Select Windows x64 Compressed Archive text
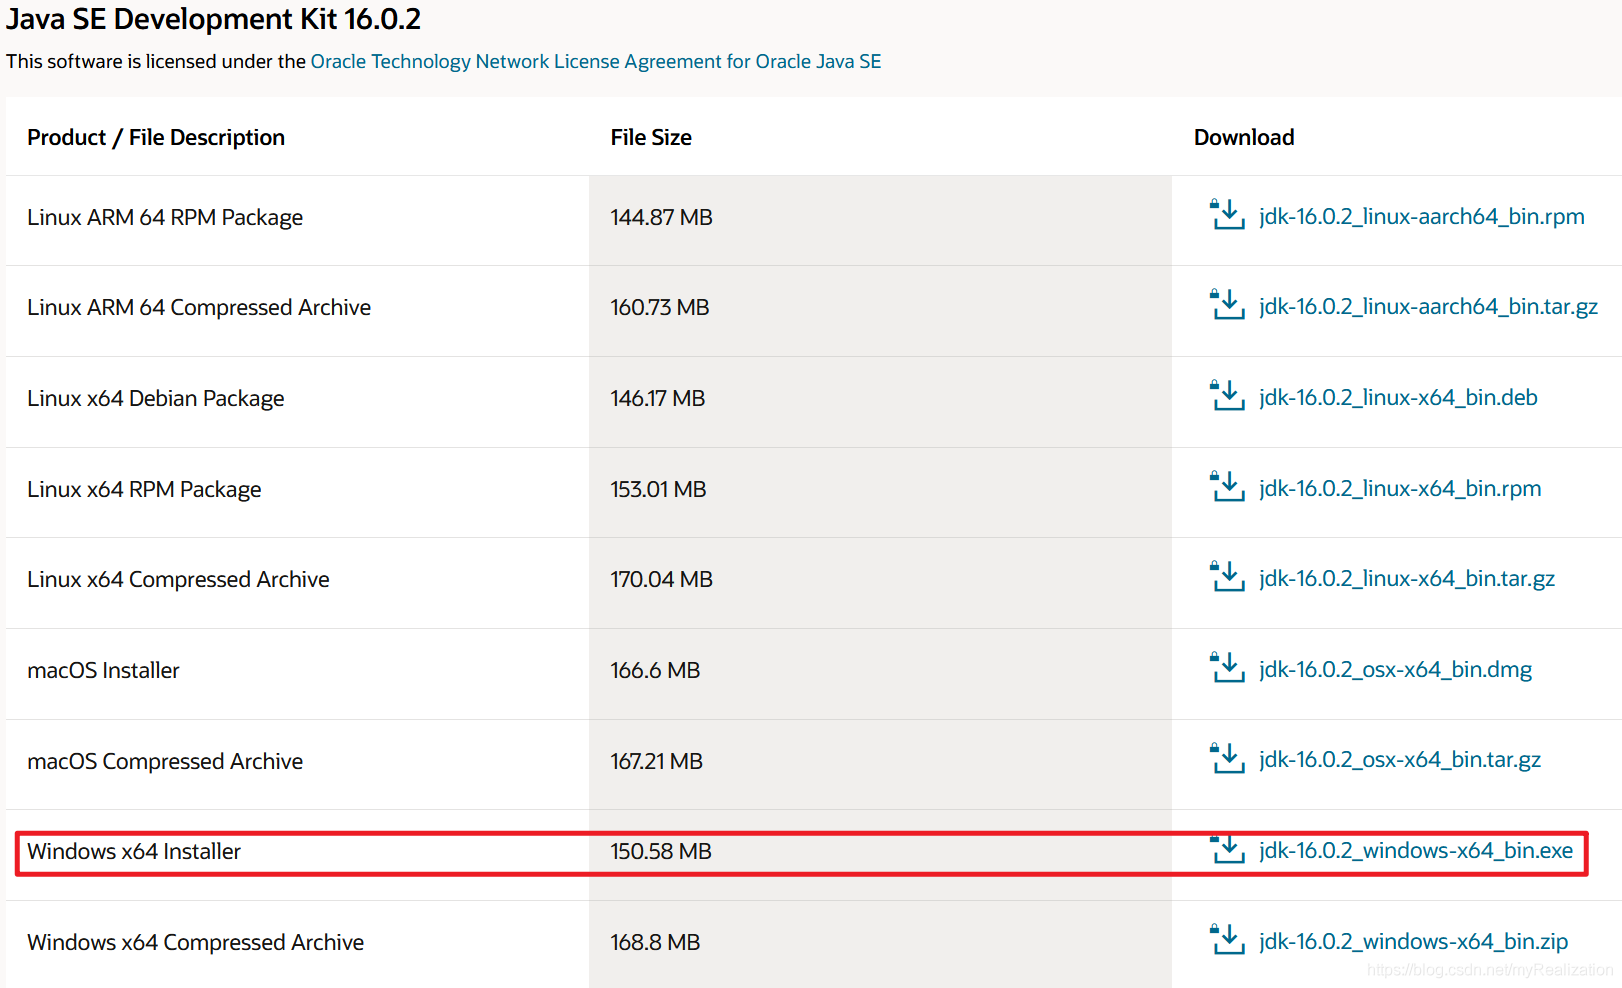Screen dimensions: 1622x988 click(x=195, y=942)
